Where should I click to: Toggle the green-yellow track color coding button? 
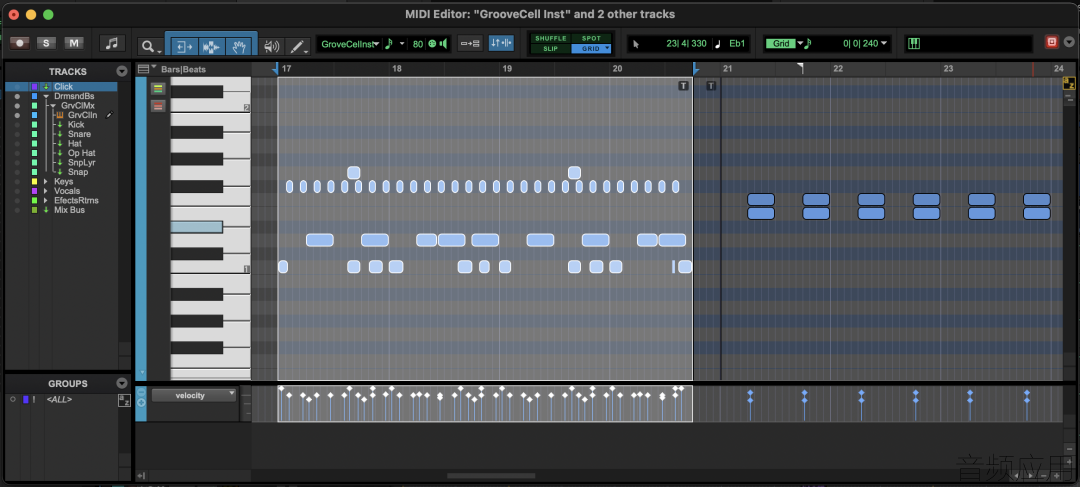pyautogui.click(x=158, y=88)
